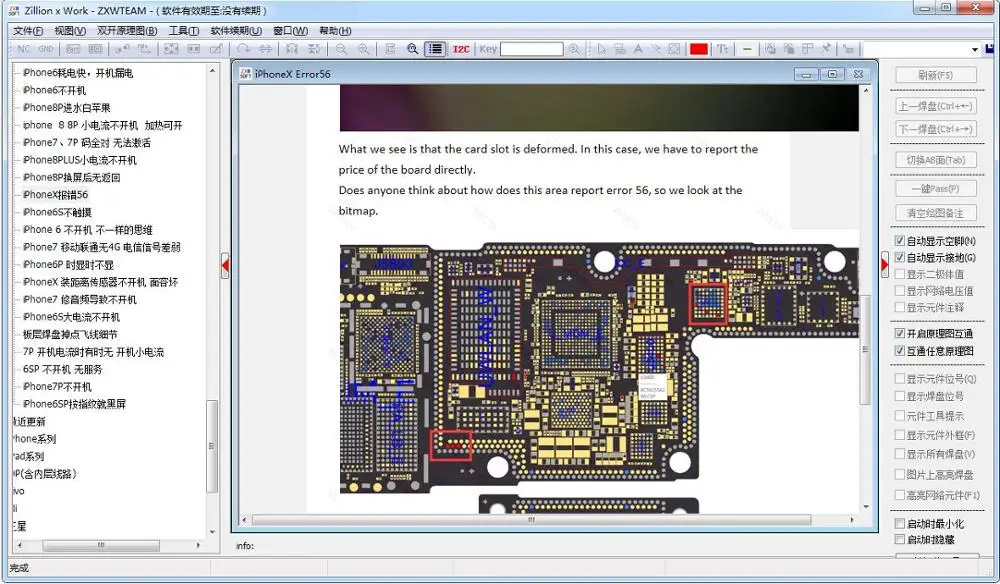Click the rotate arrow toolbar icon
The width and height of the screenshot is (1000, 584).
coord(243,49)
